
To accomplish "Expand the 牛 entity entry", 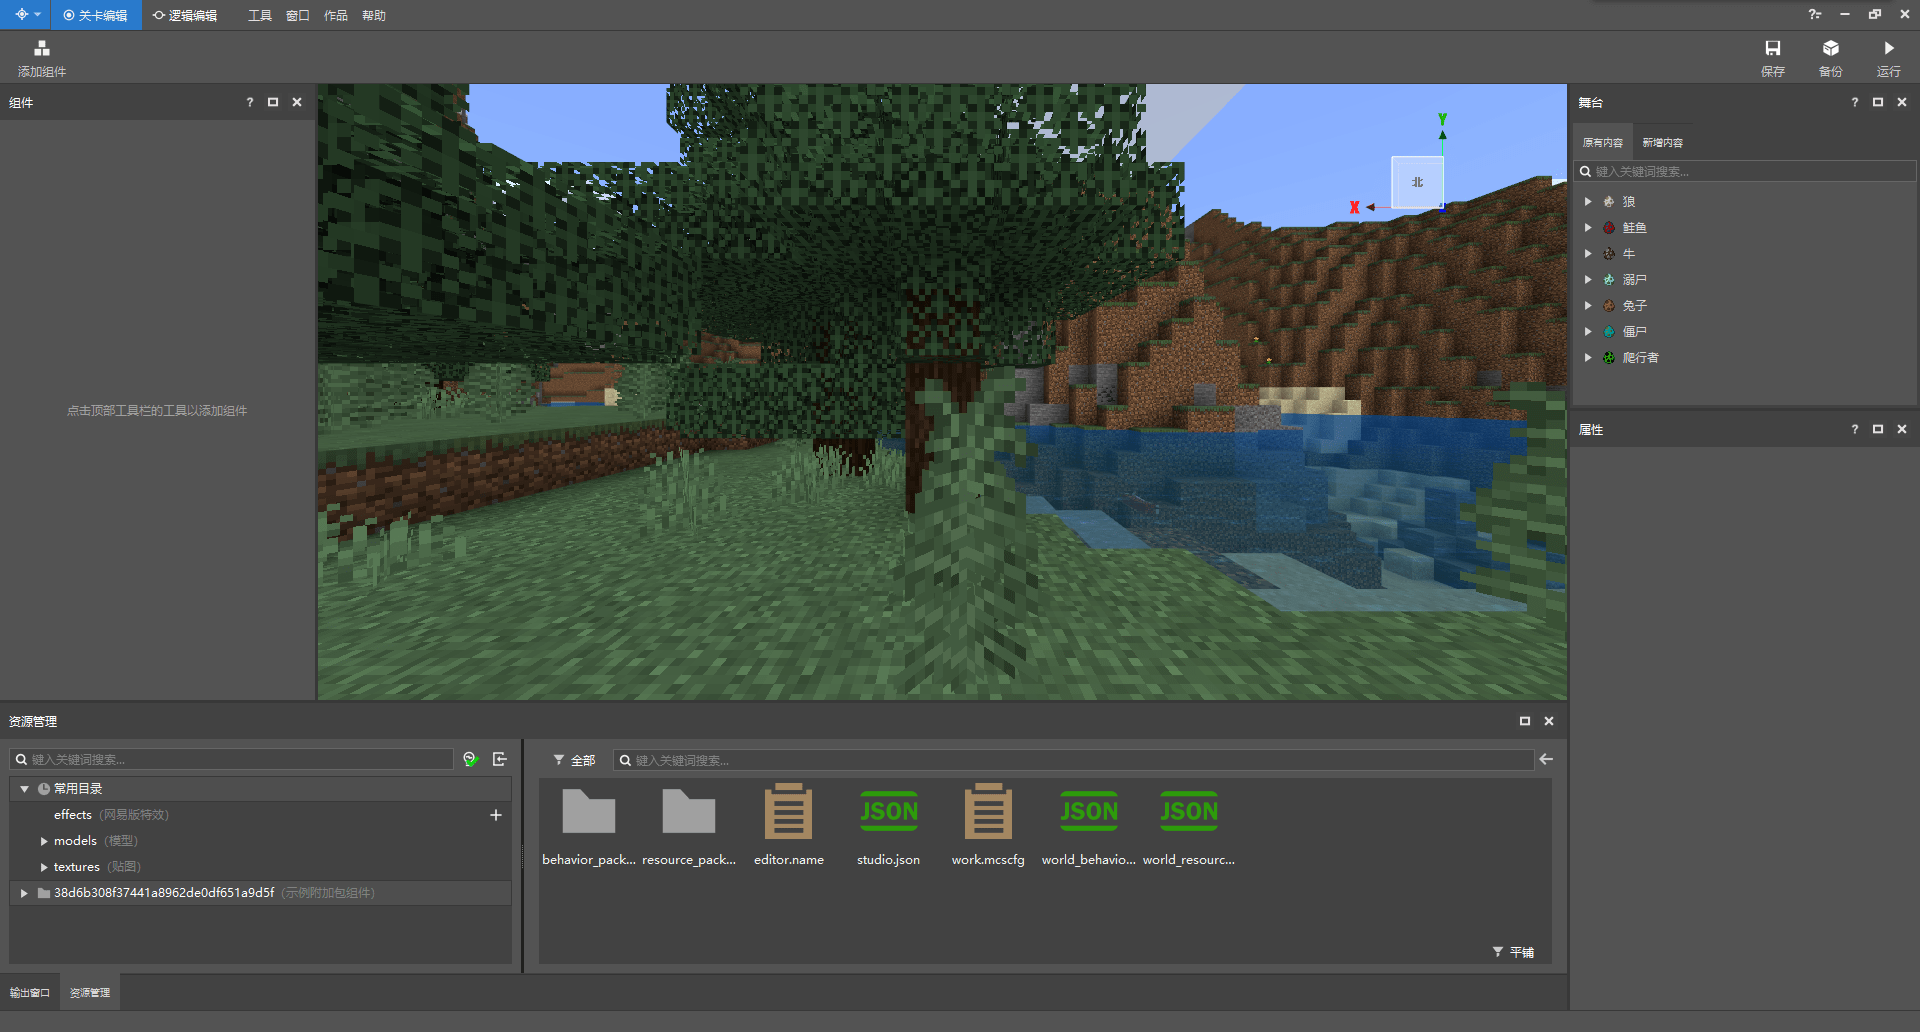I will pos(1588,253).
